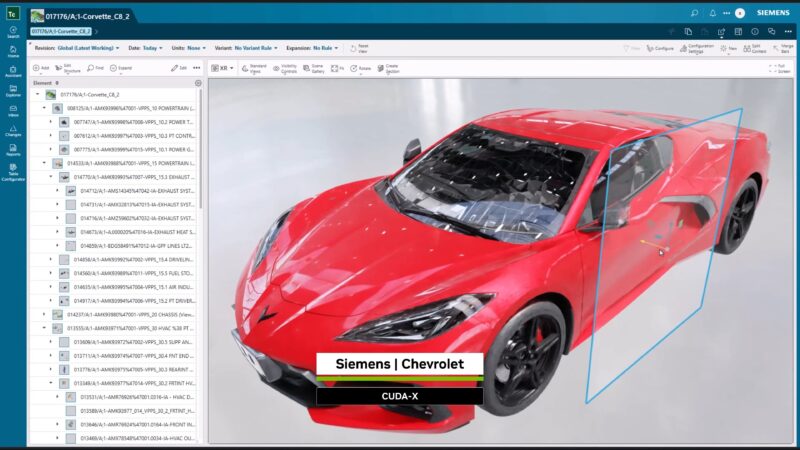Open the tree table settings gear

coord(198,83)
